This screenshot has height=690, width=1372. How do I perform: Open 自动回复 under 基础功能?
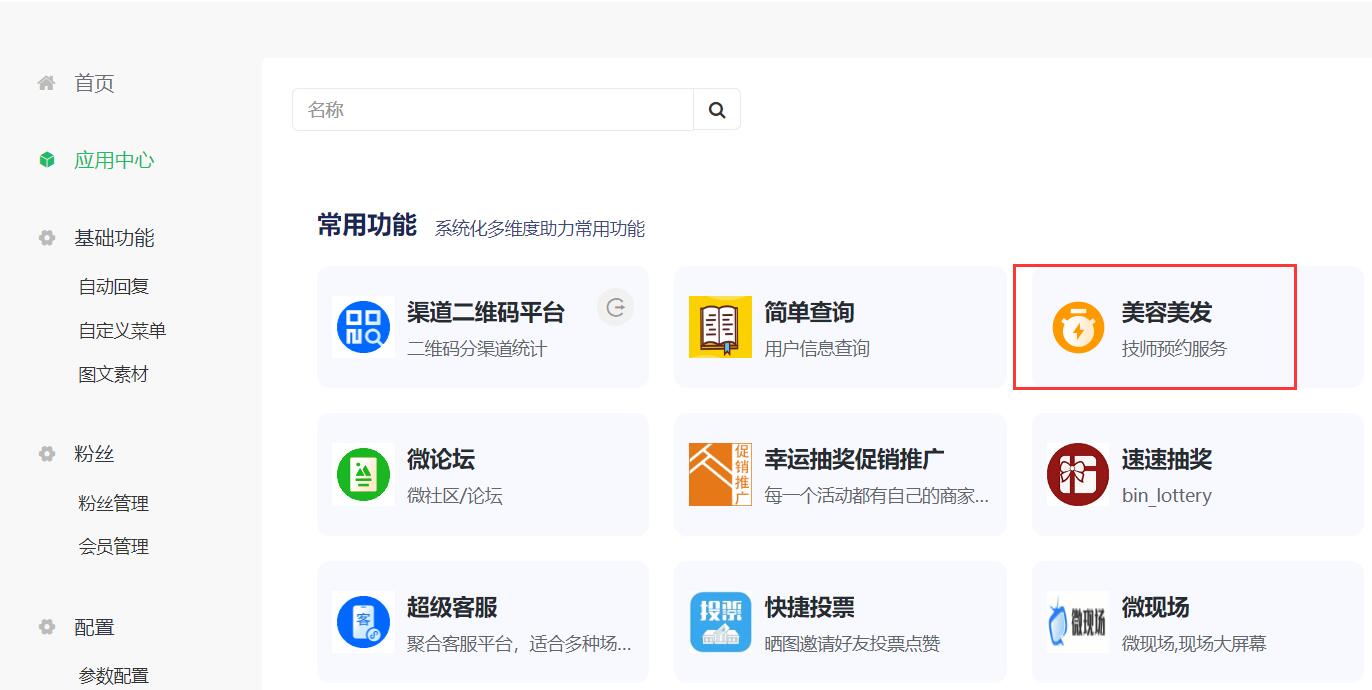click(114, 286)
